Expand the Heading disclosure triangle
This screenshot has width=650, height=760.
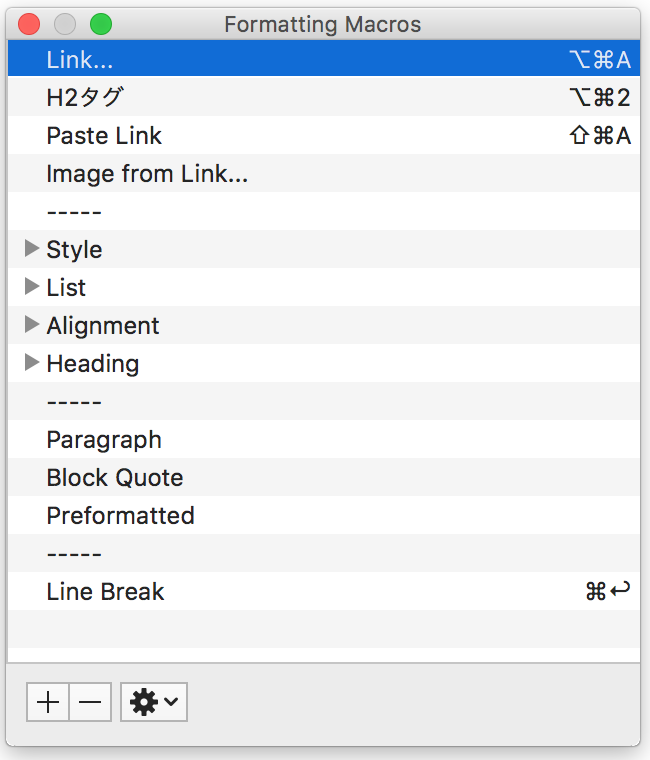pos(32,363)
